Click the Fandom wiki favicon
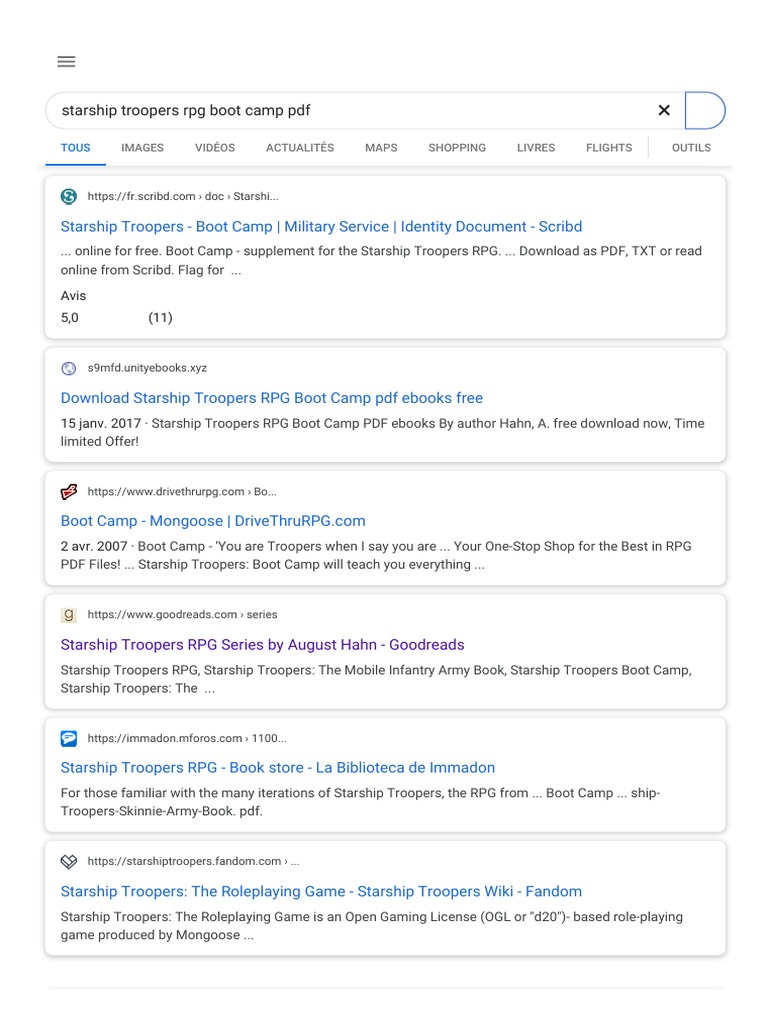 (x=69, y=861)
